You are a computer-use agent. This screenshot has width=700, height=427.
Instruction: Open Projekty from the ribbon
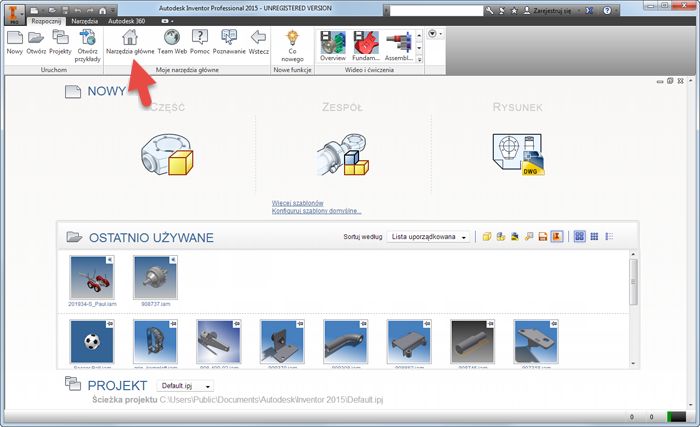(60, 43)
